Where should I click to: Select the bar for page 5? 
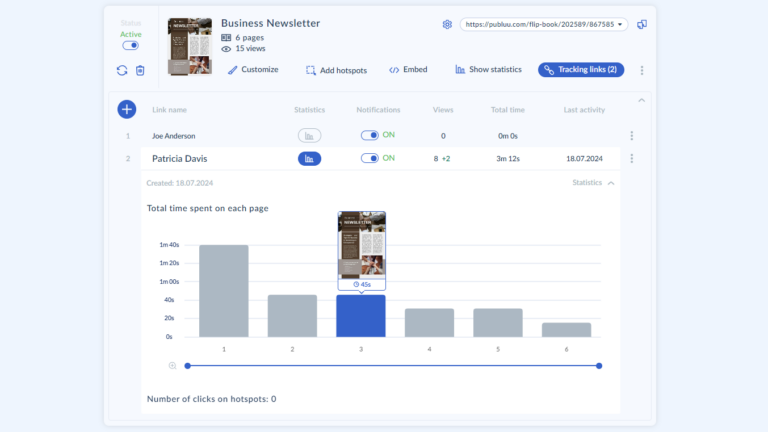[498, 323]
